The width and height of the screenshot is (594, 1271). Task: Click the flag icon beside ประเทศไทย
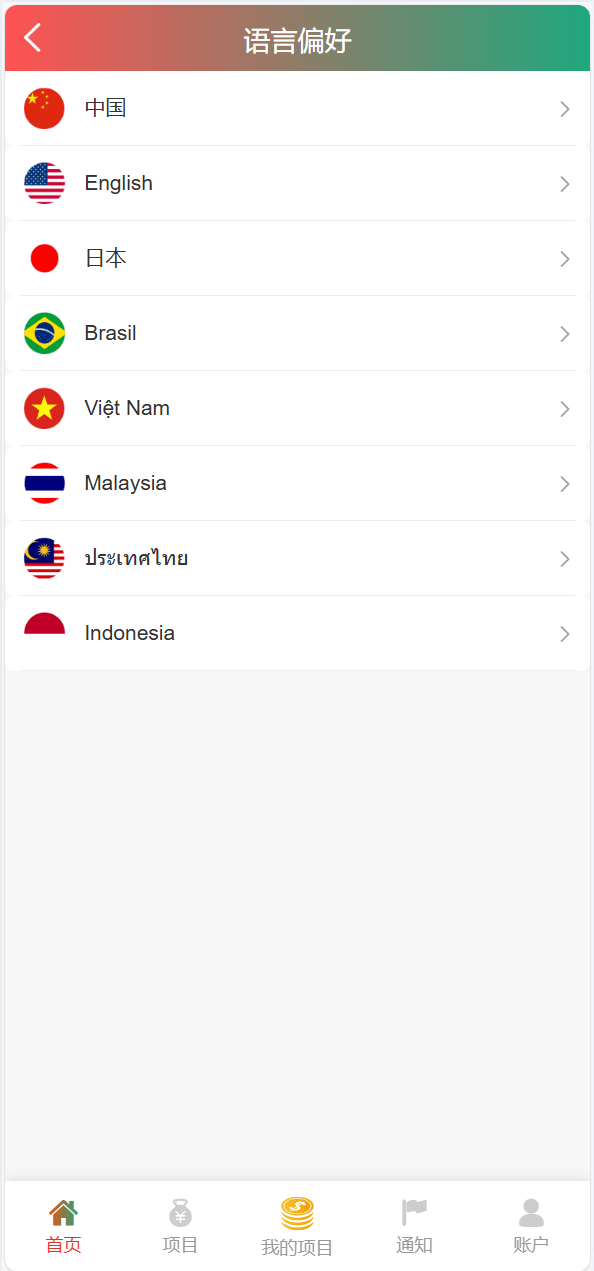[44, 558]
